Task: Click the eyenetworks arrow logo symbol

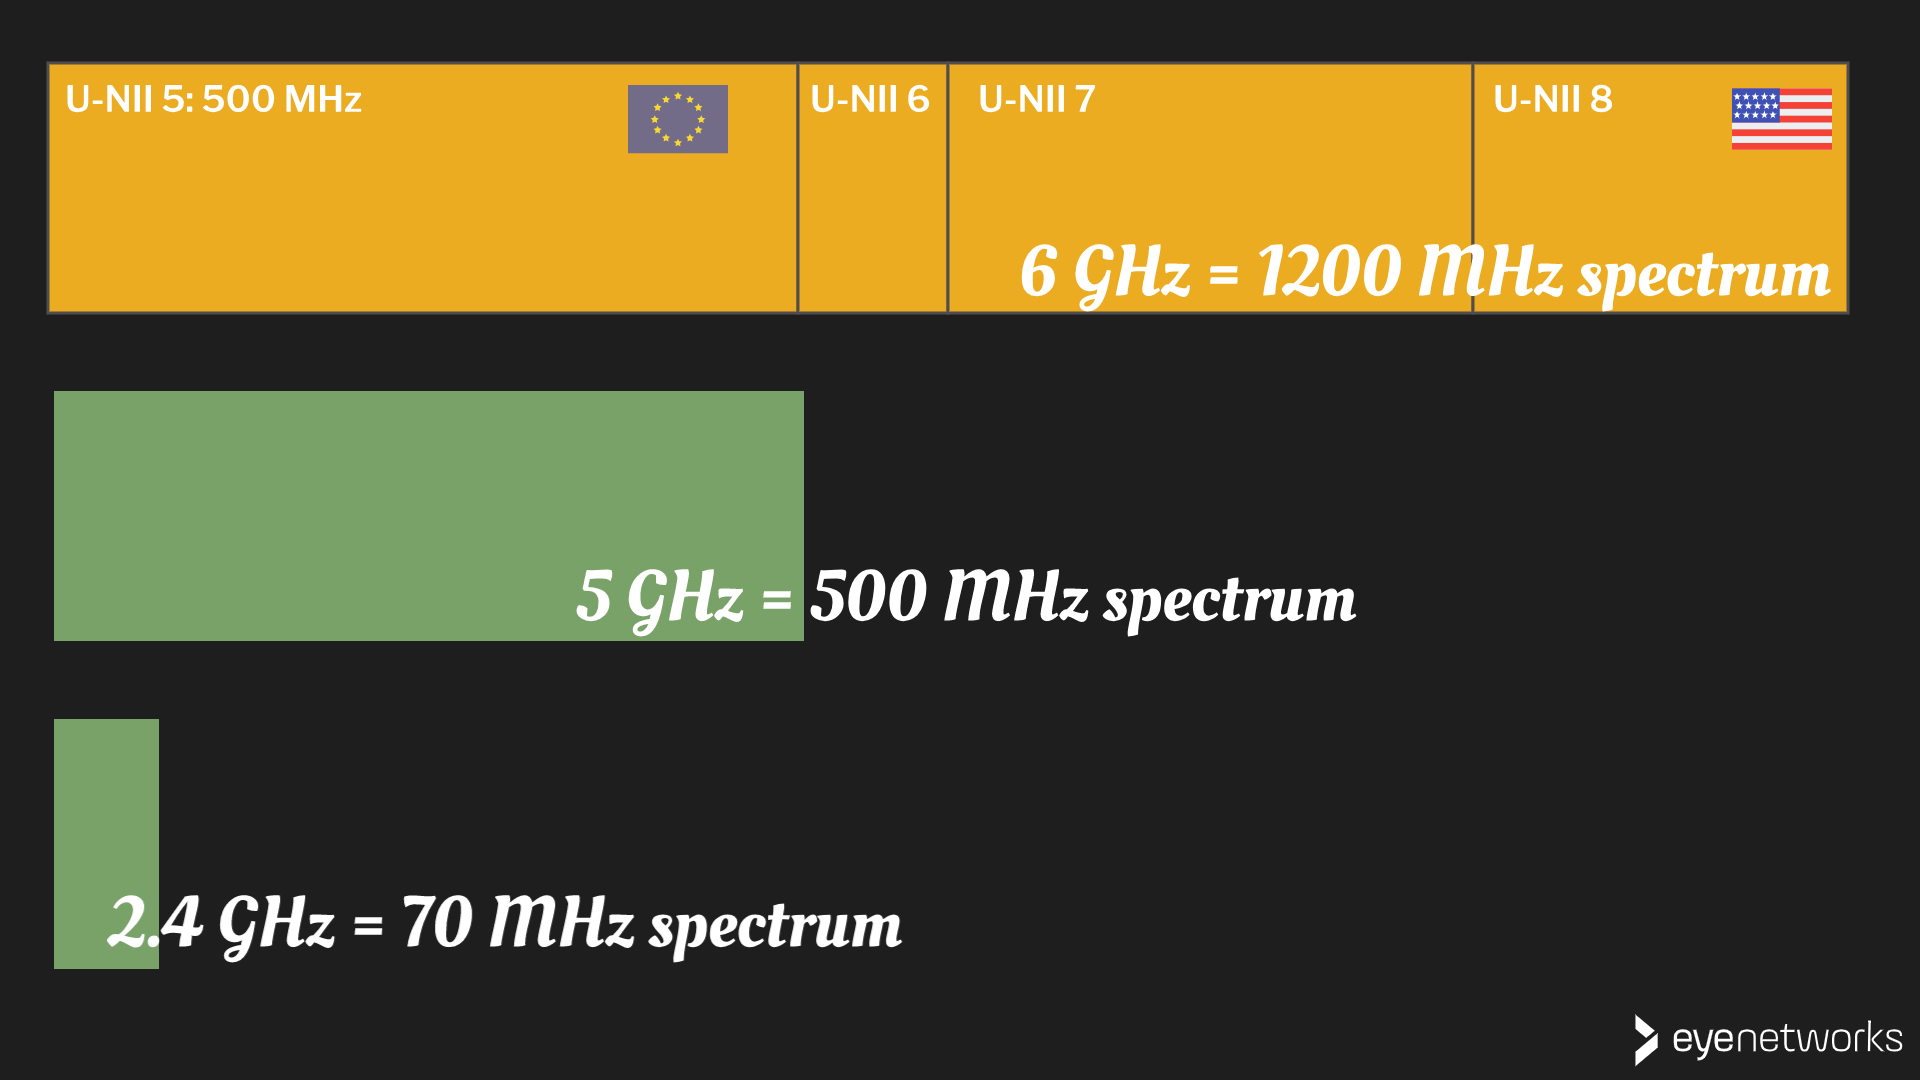Action: [1645, 1039]
